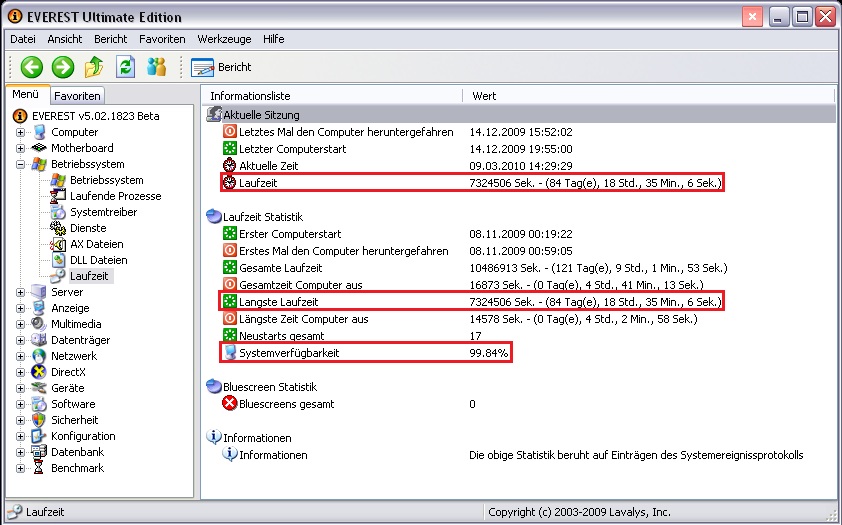This screenshot has height=525, width=842.
Task: Click the Datenträger drive icon
Action: click(x=39, y=340)
